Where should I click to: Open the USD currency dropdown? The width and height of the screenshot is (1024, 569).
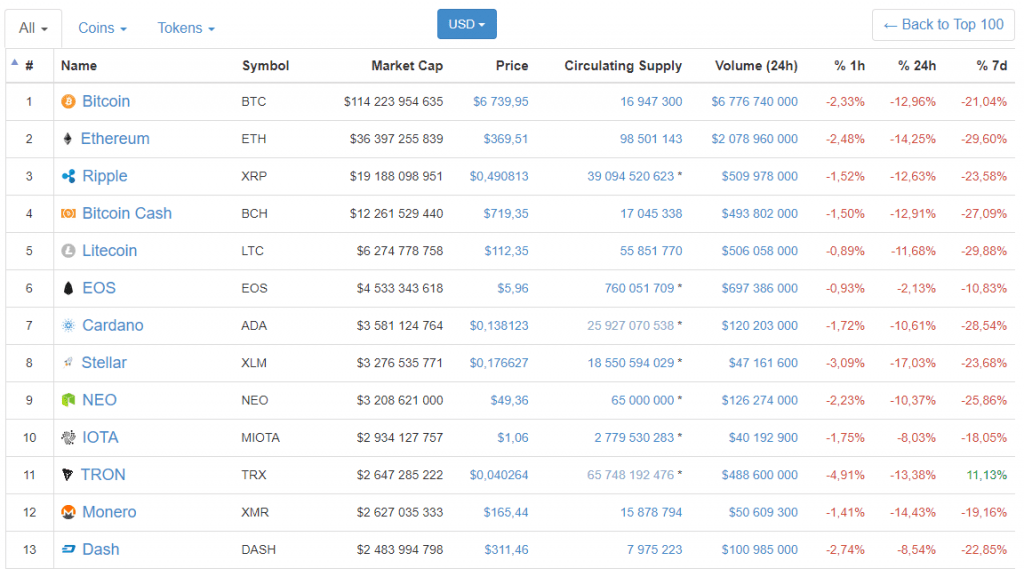(x=466, y=24)
